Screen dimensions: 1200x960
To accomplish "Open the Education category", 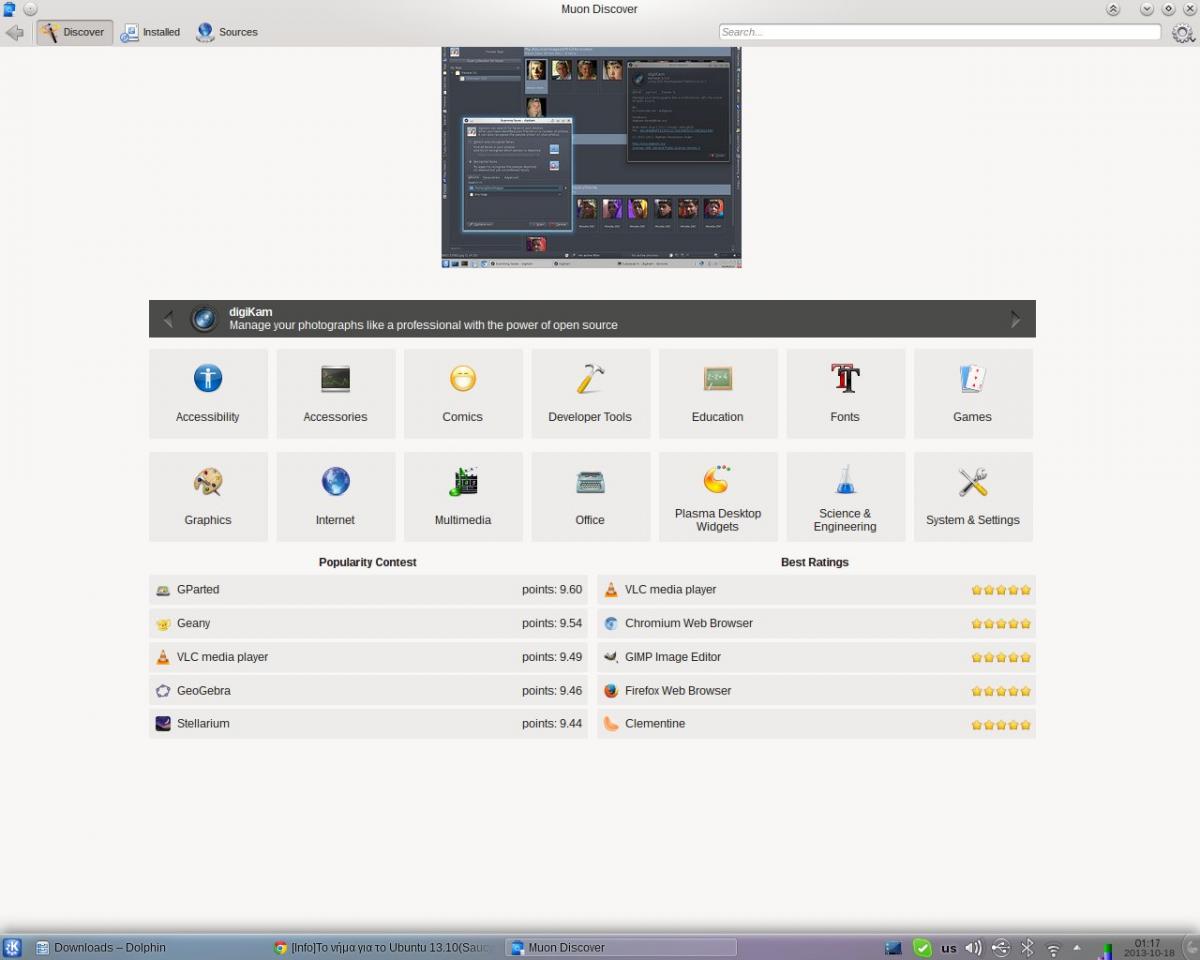I will click(x=718, y=393).
